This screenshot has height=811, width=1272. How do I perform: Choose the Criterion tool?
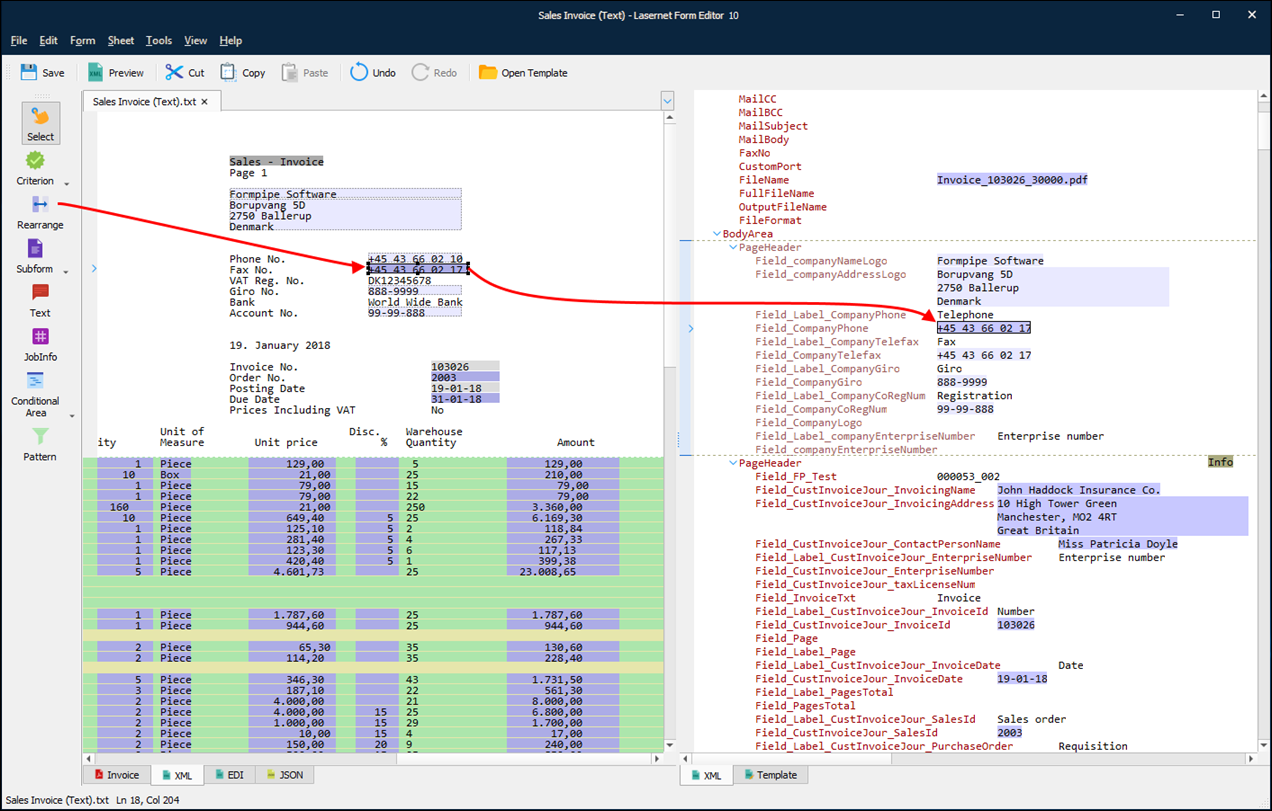click(36, 168)
